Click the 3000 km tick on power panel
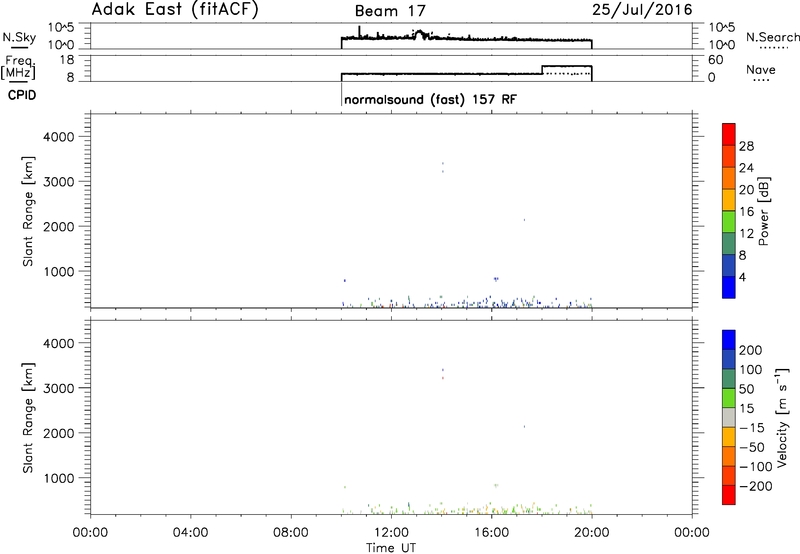 pyautogui.click(x=59, y=182)
